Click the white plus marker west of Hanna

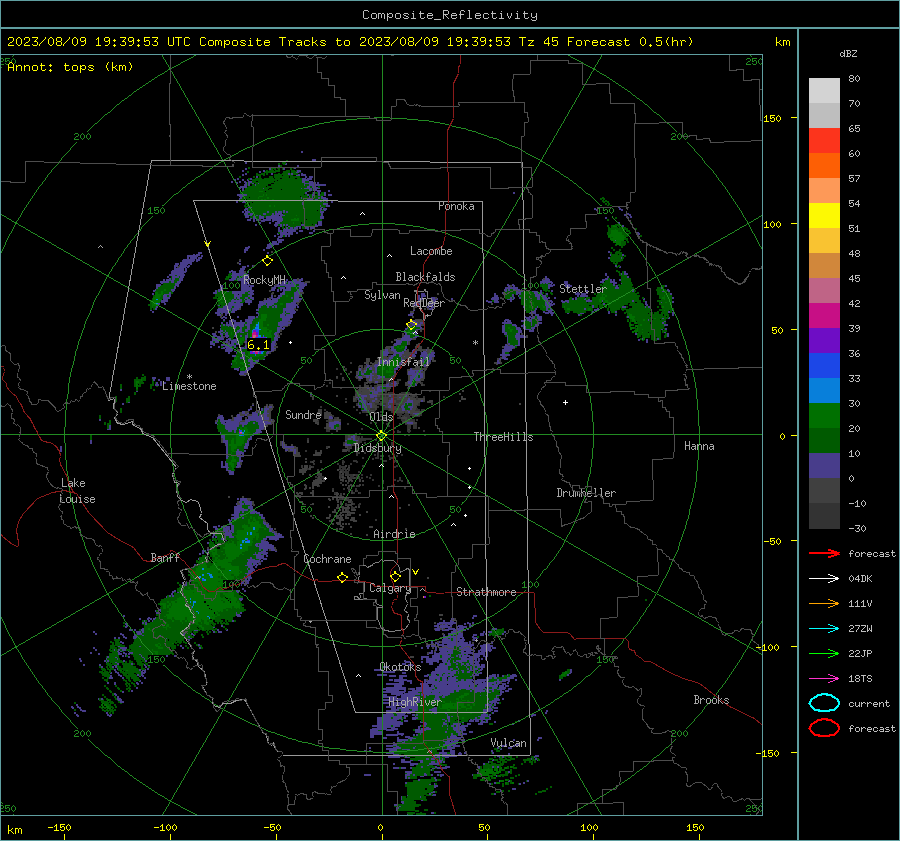(565, 402)
